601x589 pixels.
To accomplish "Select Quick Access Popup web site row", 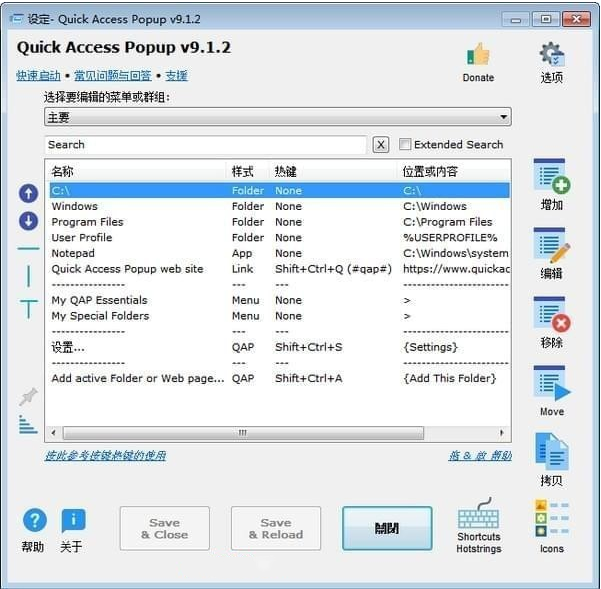I will click(279, 269).
